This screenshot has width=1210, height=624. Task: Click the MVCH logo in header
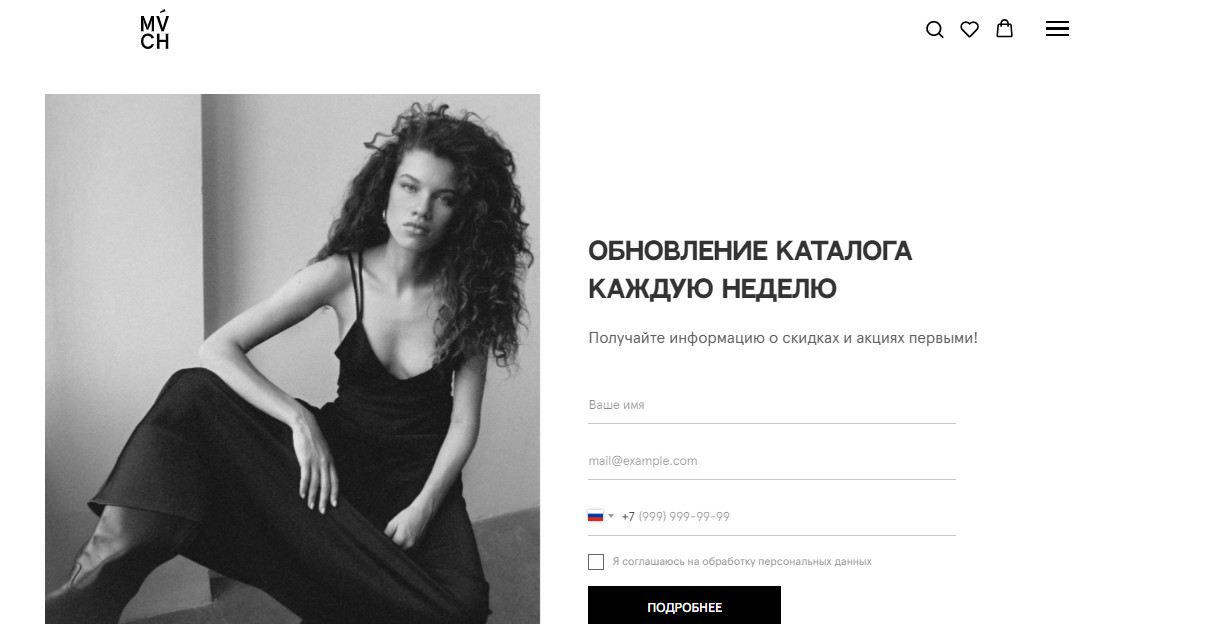point(155,30)
